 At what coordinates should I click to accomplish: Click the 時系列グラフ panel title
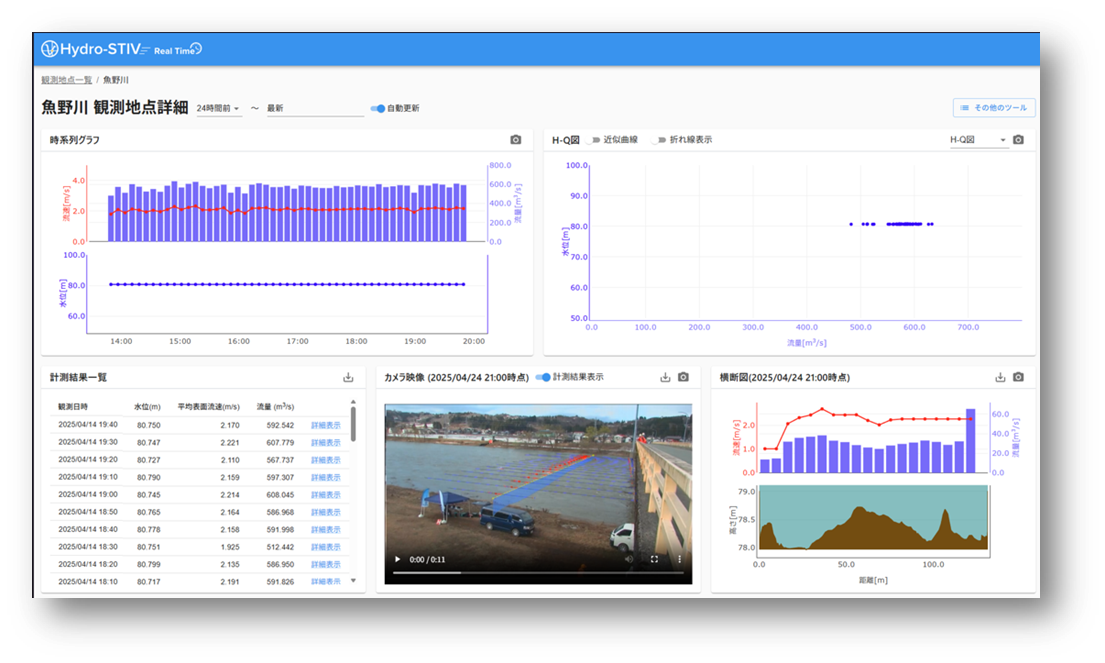(75, 140)
